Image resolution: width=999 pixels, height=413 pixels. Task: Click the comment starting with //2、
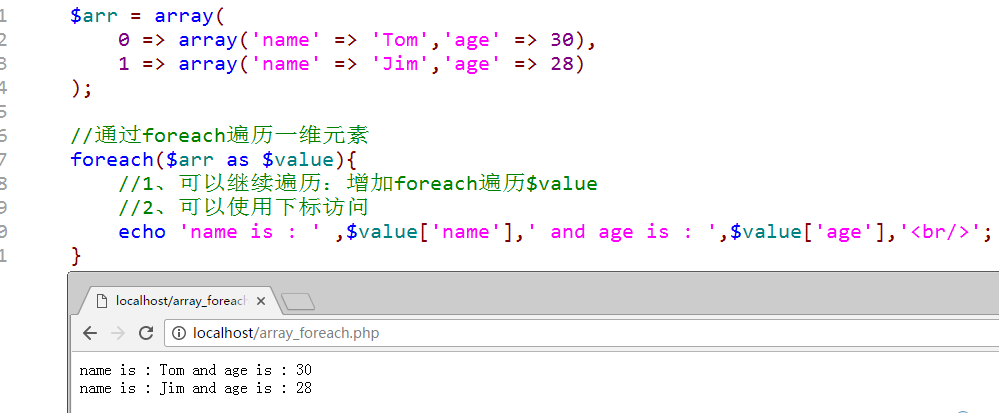pyautogui.click(x=243, y=208)
